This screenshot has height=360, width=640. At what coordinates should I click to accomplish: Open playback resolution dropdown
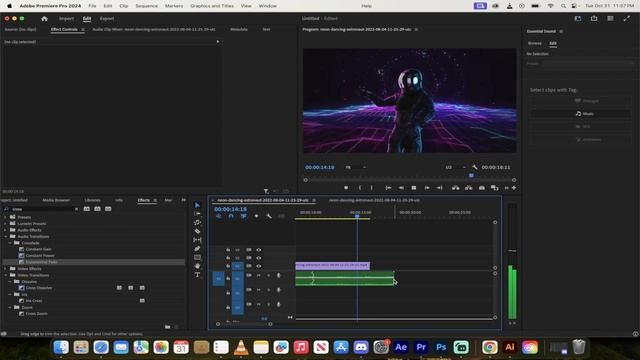coord(456,167)
